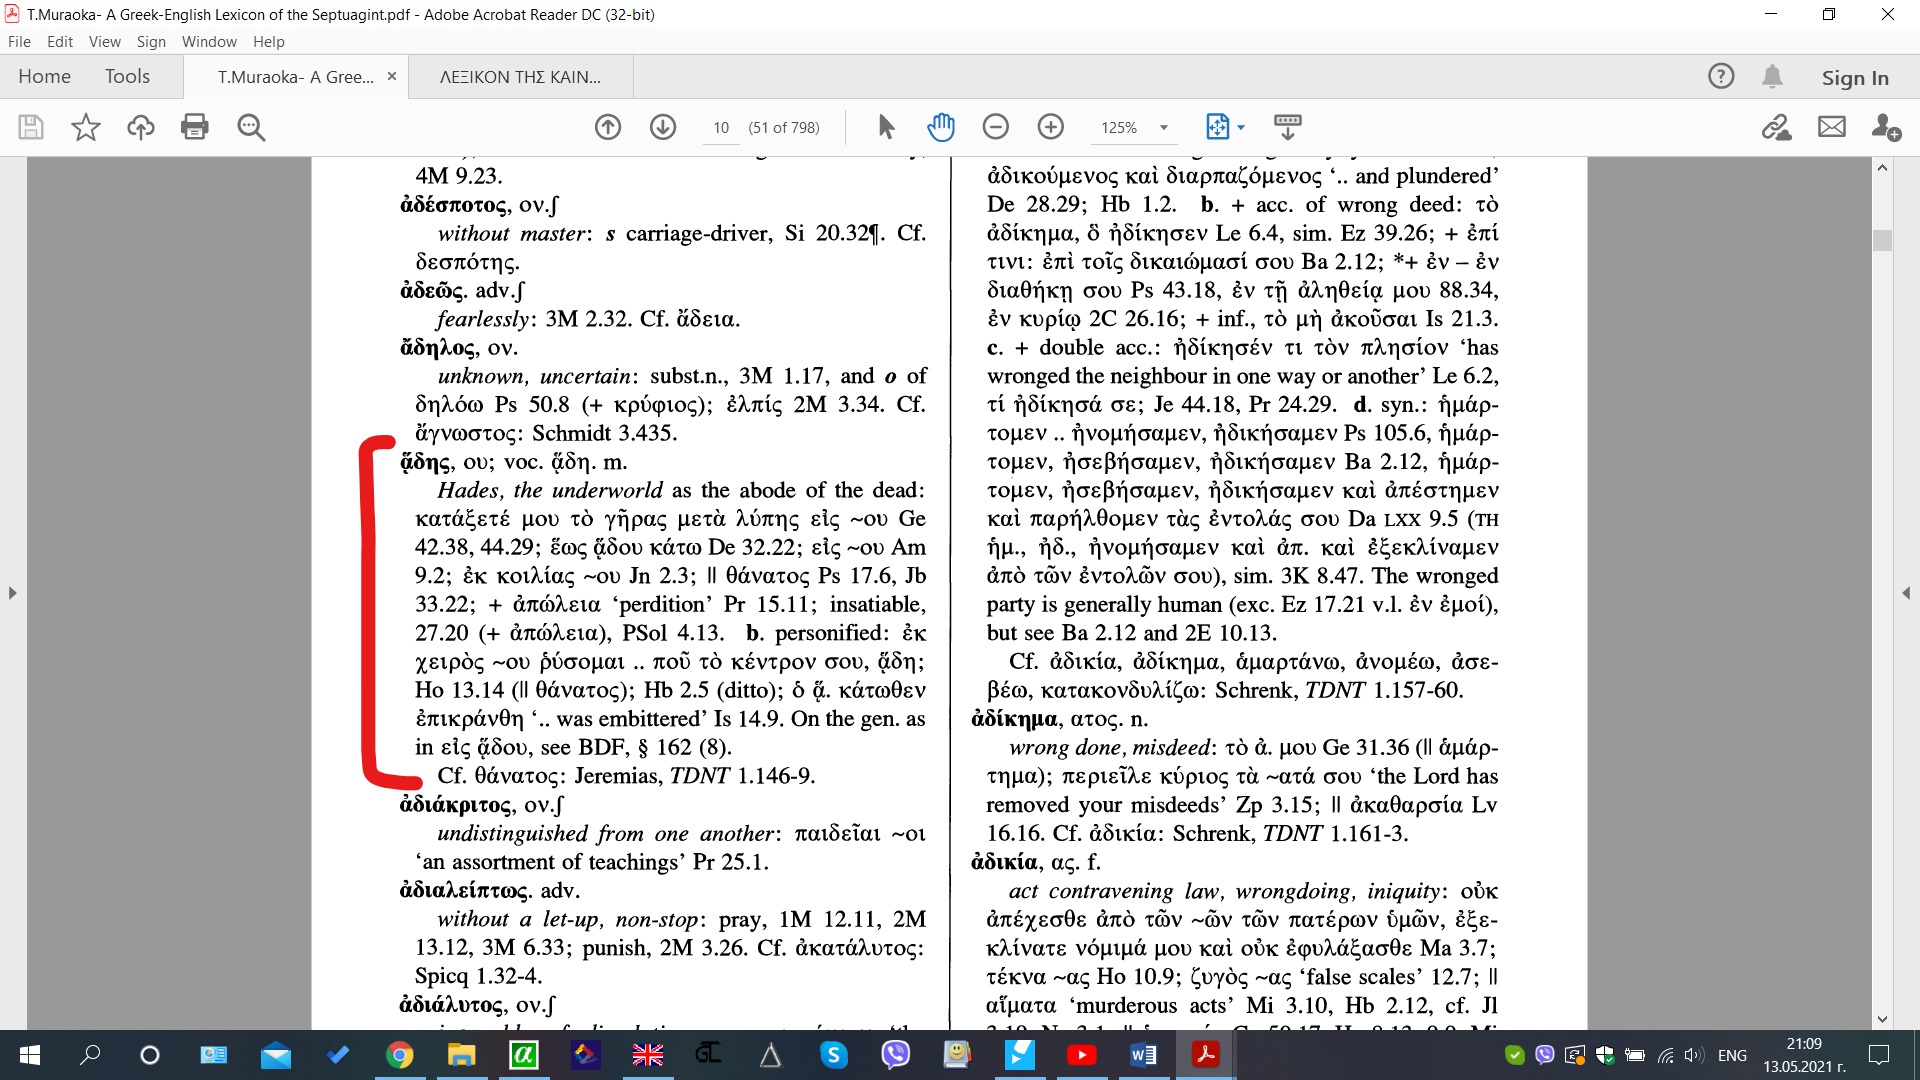Open the View menu

coord(104,42)
